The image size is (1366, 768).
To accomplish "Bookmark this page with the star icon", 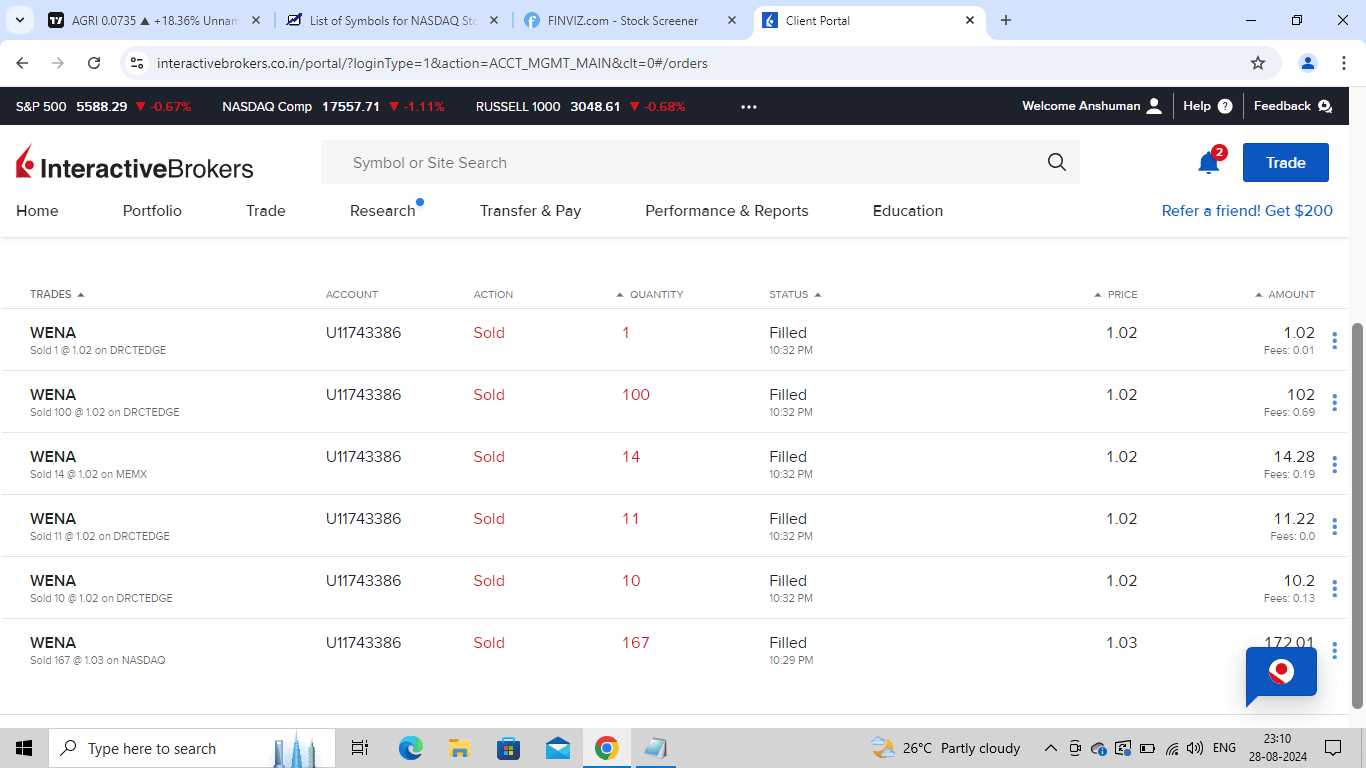I will pyautogui.click(x=1258, y=63).
